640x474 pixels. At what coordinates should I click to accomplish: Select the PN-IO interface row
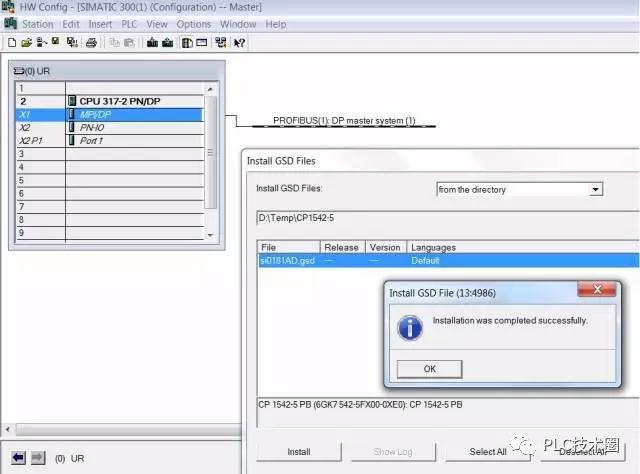click(x=110, y=127)
